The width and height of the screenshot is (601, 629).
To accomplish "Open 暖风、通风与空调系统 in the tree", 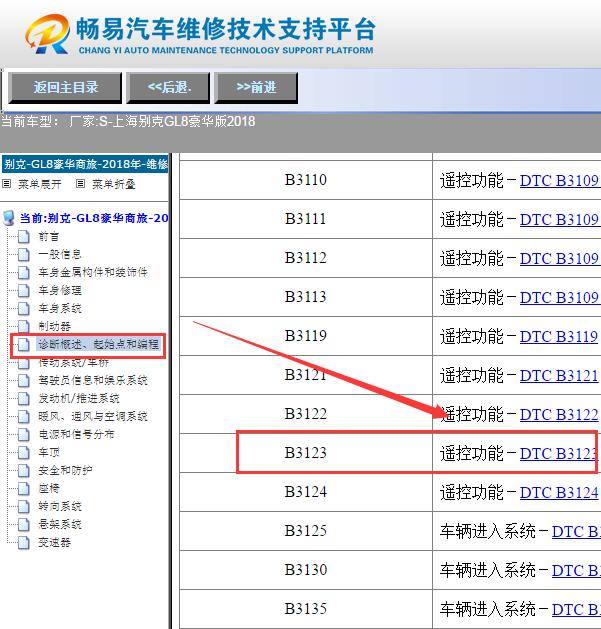I will coord(93,416).
